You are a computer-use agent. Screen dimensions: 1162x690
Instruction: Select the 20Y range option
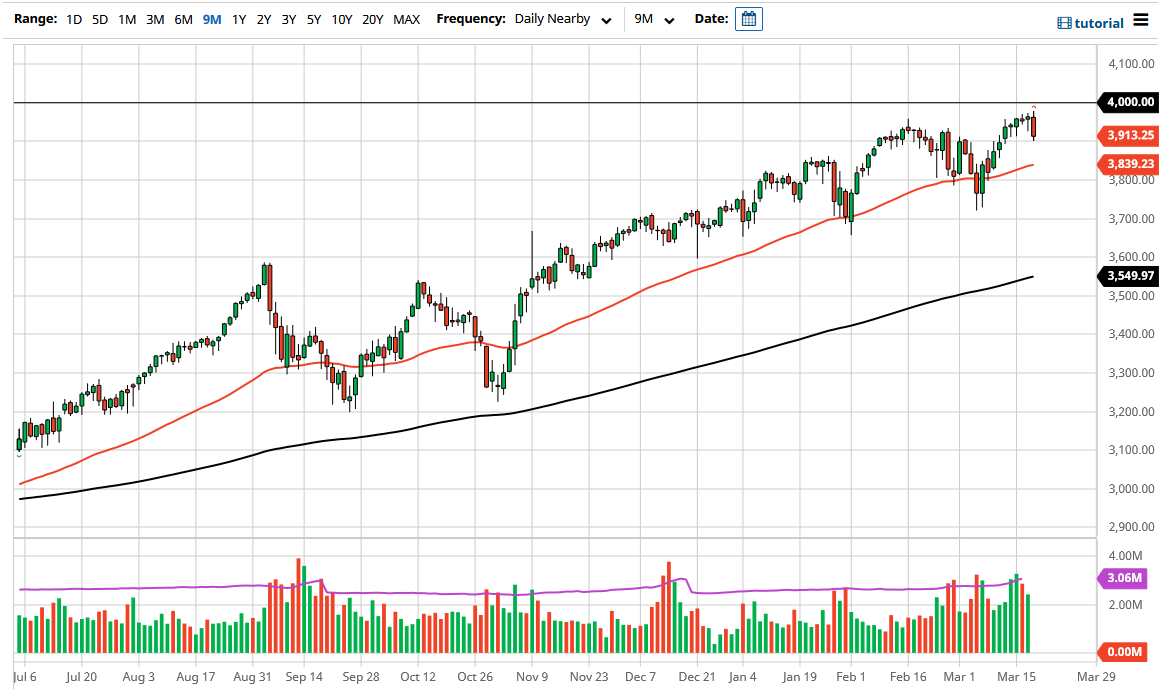[x=373, y=18]
